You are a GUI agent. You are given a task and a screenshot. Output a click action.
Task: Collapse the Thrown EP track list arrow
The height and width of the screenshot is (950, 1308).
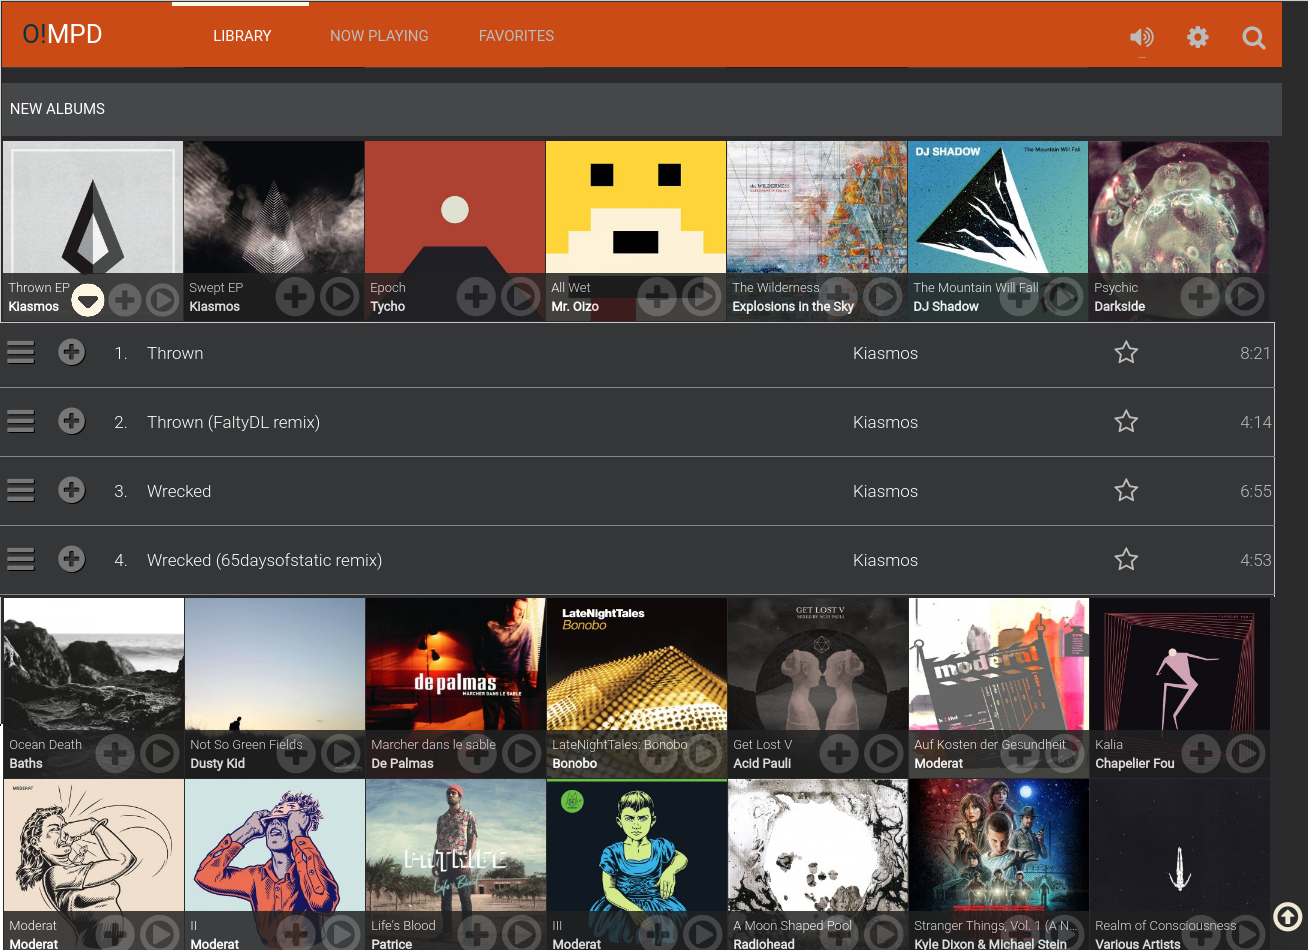pos(88,298)
